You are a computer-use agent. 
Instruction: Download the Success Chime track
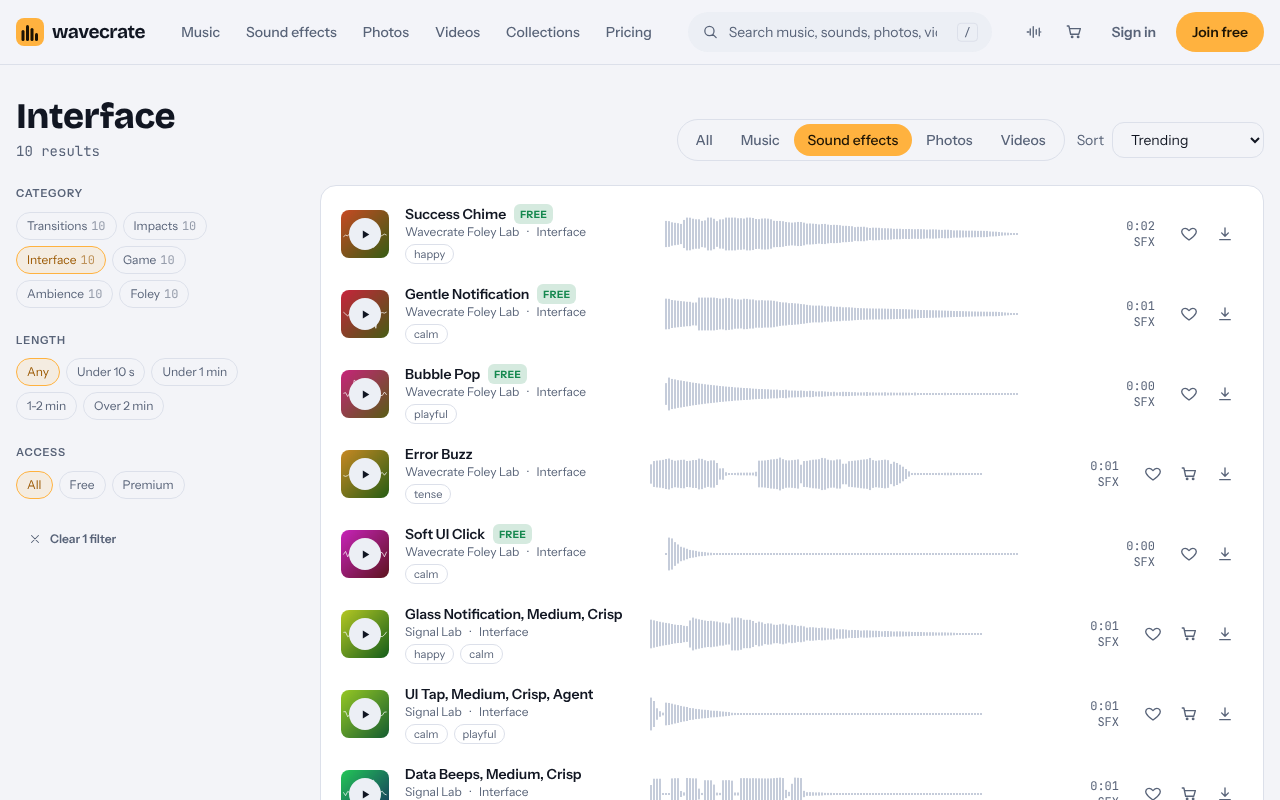1225,234
